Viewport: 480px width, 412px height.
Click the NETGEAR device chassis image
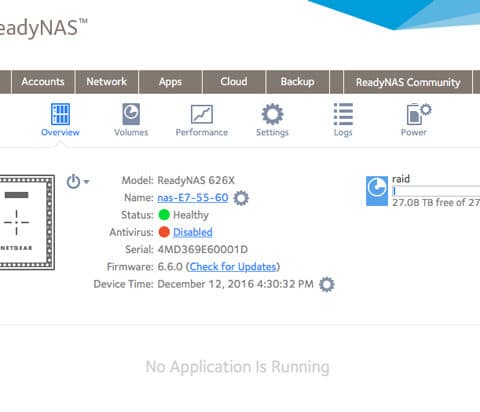tap(27, 222)
